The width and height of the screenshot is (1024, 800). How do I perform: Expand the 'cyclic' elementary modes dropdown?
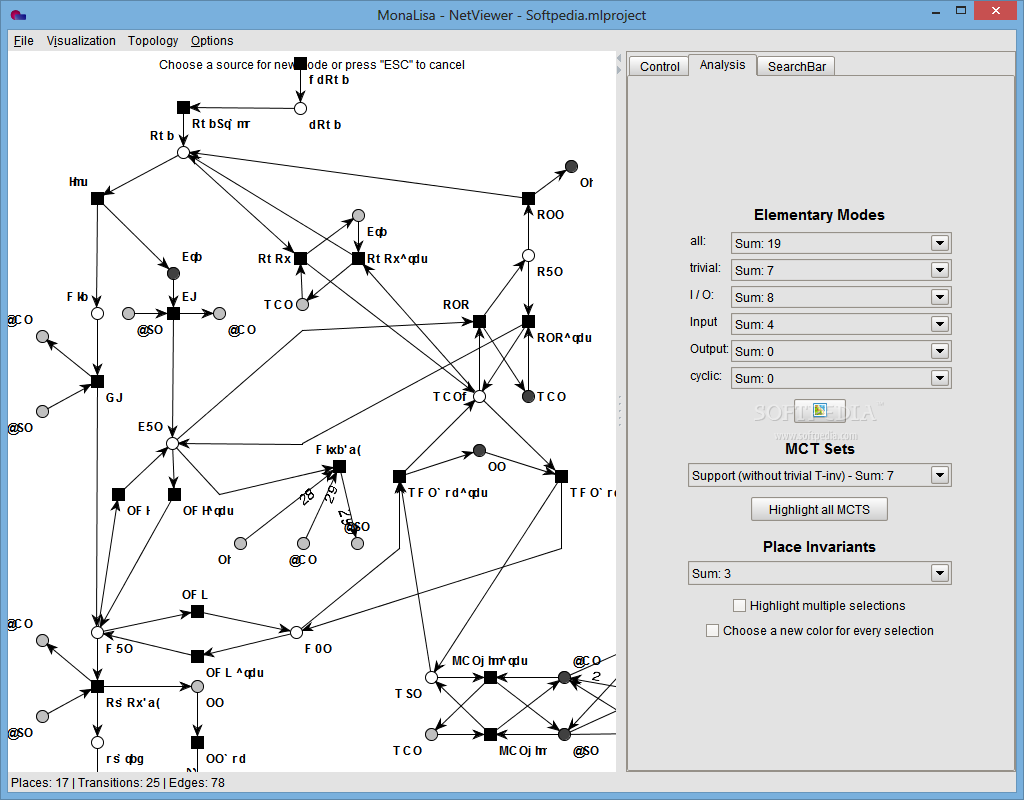pyautogui.click(x=940, y=378)
